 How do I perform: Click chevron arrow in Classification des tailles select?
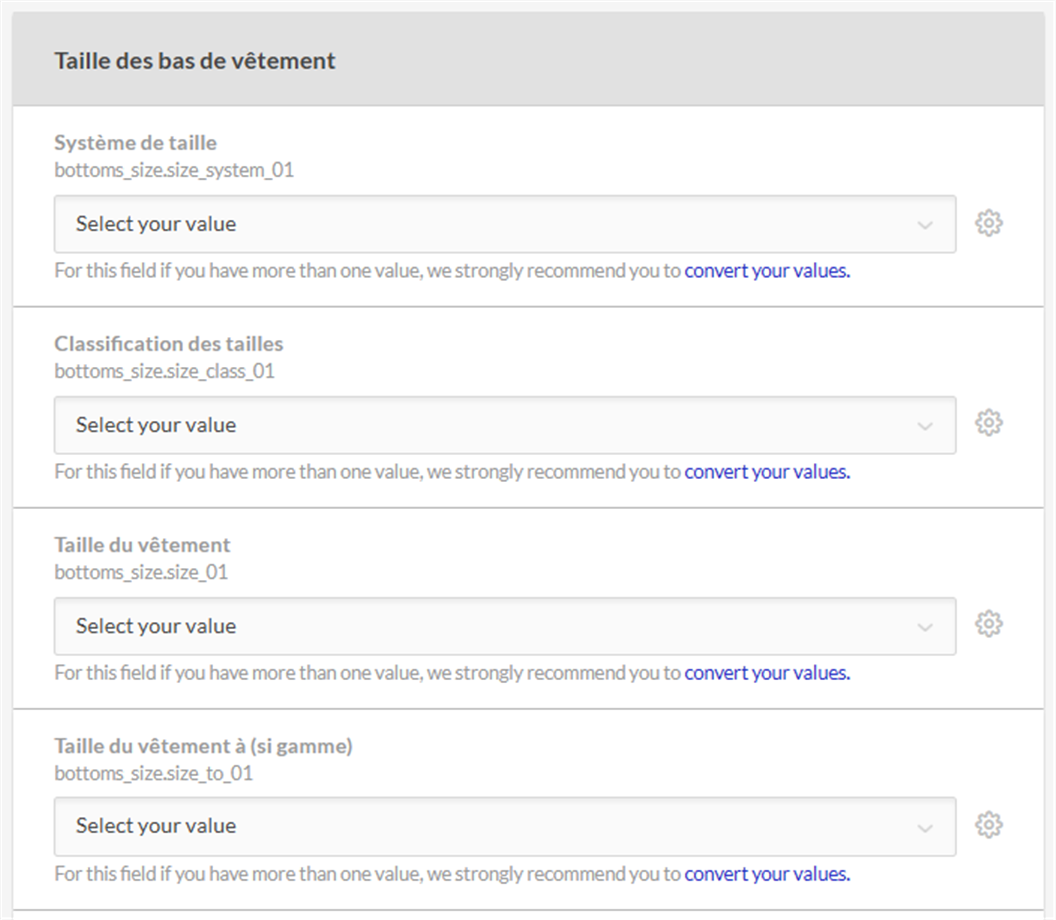[x=925, y=426]
